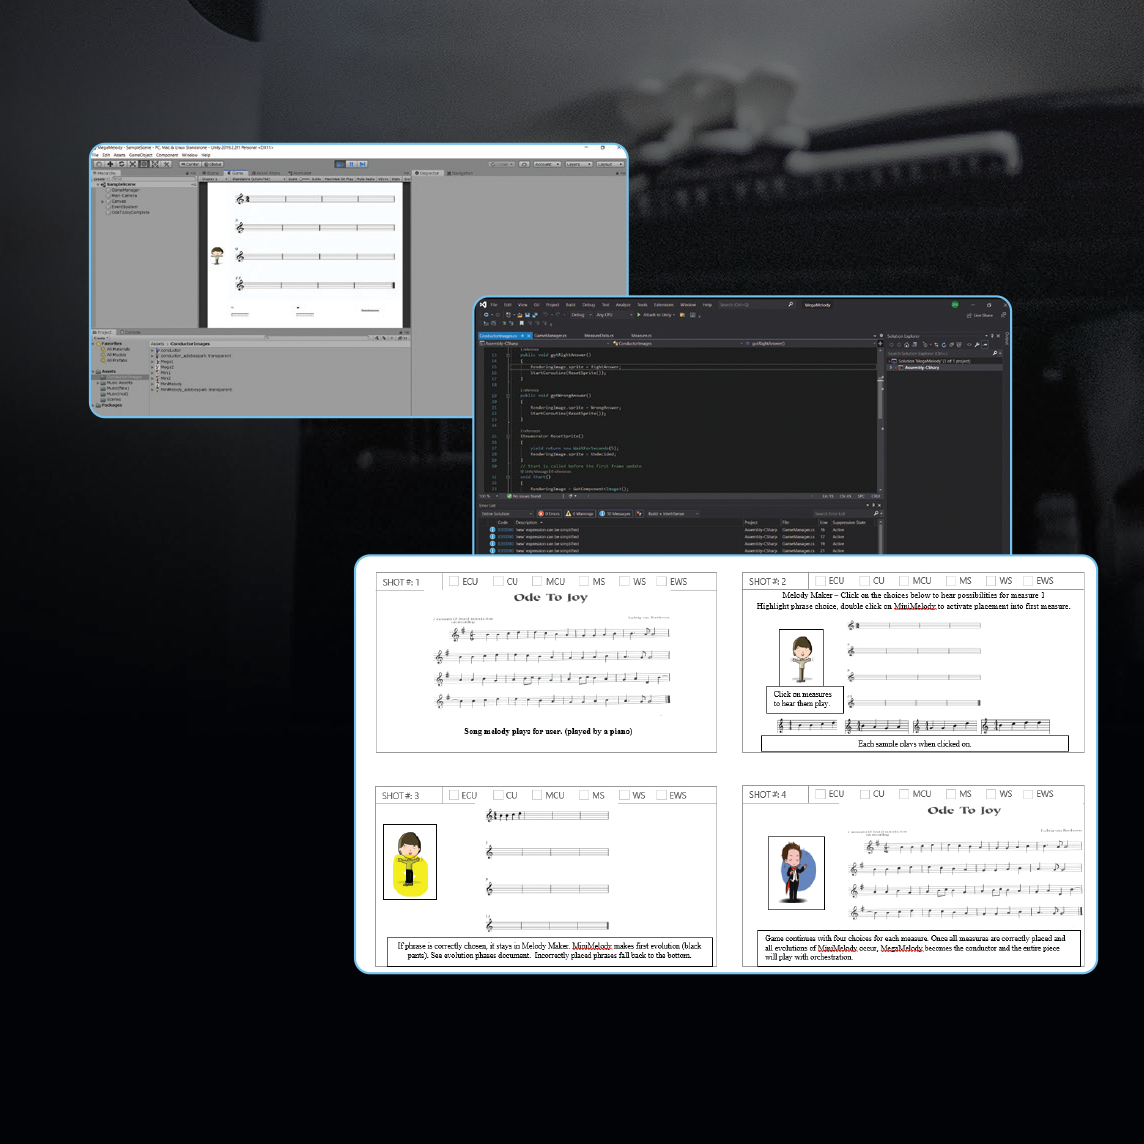The height and width of the screenshot is (1144, 1144).
Task: Select the Hand tool in Unity
Action: click(99, 164)
